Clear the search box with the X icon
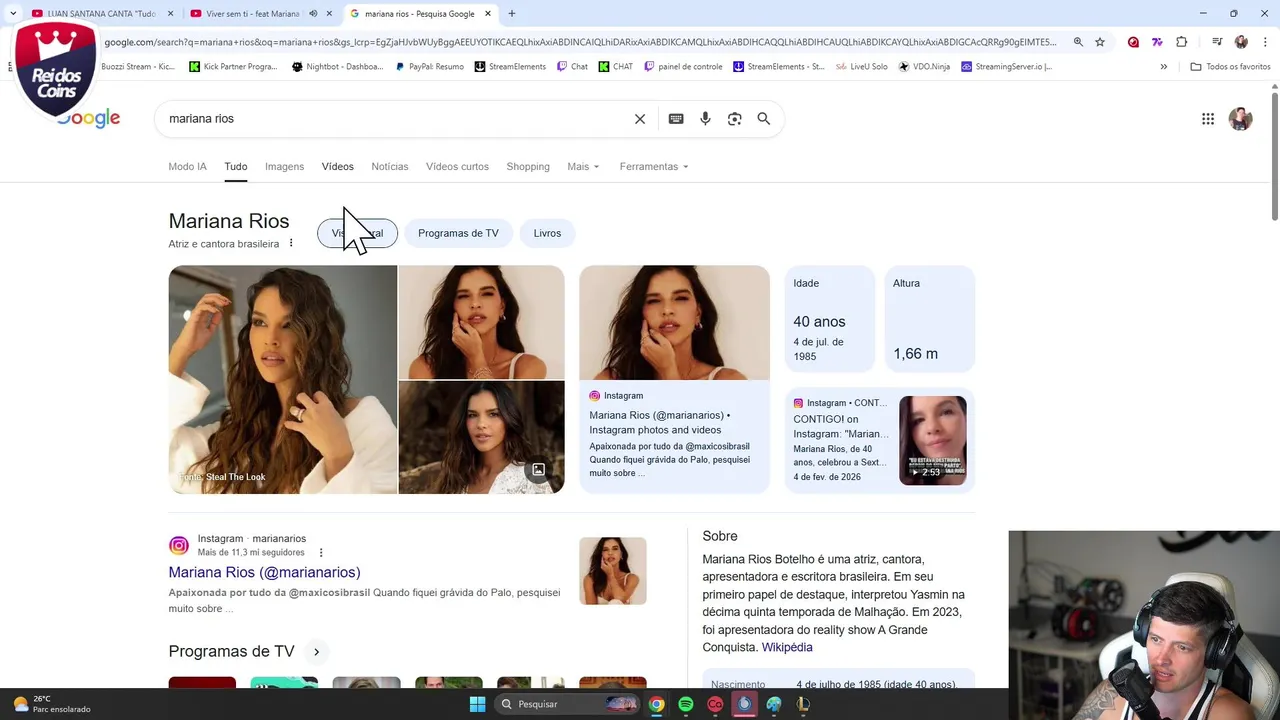 pyautogui.click(x=640, y=119)
